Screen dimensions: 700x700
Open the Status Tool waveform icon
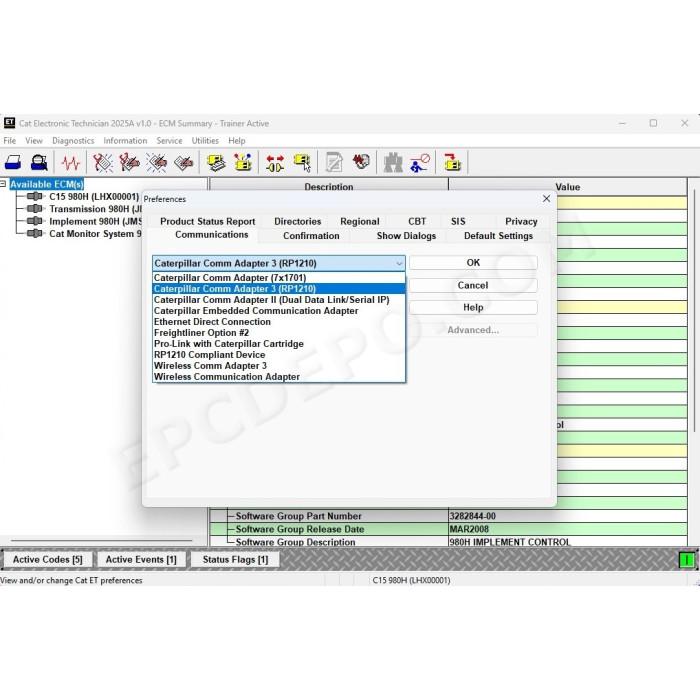point(71,162)
